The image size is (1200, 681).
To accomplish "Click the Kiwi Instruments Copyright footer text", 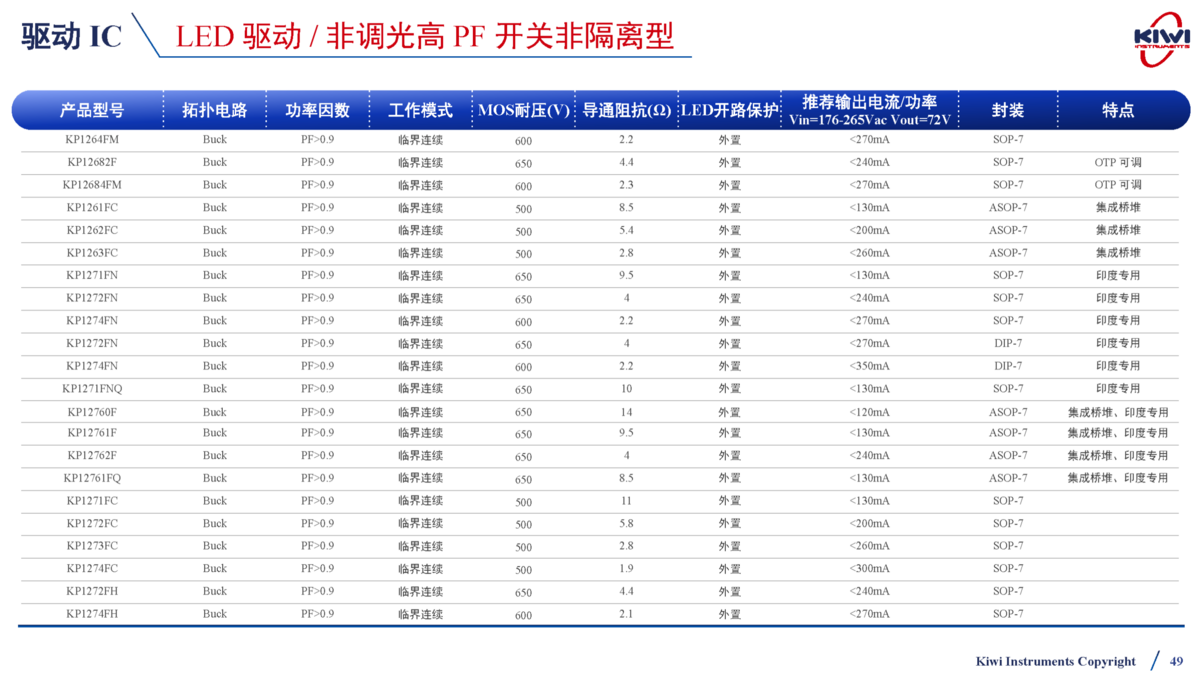I will coord(1055,661).
